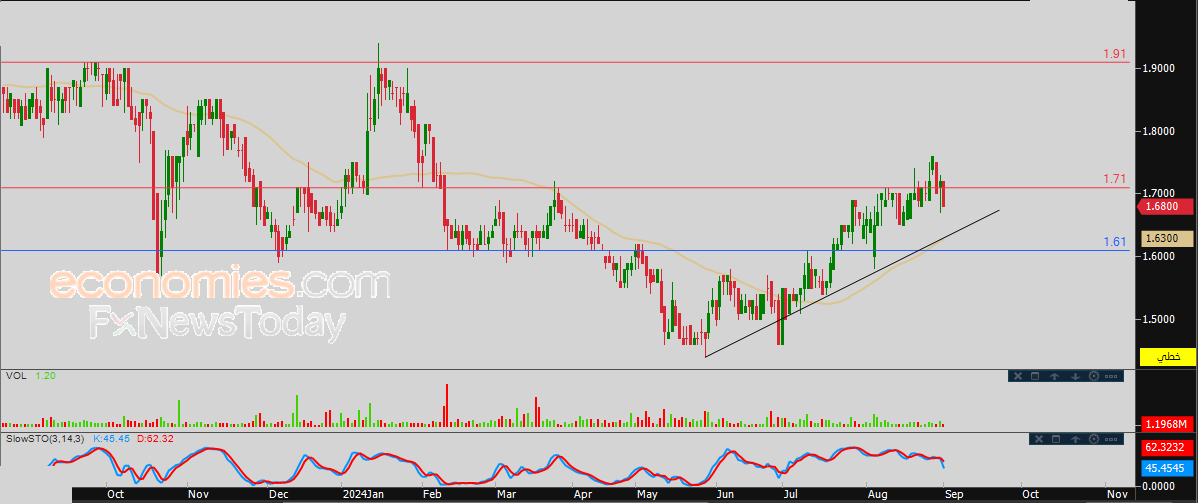Select the SlowSTO(3,14,3) indicator label
Image resolution: width=1198 pixels, height=504 pixels.
46,438
